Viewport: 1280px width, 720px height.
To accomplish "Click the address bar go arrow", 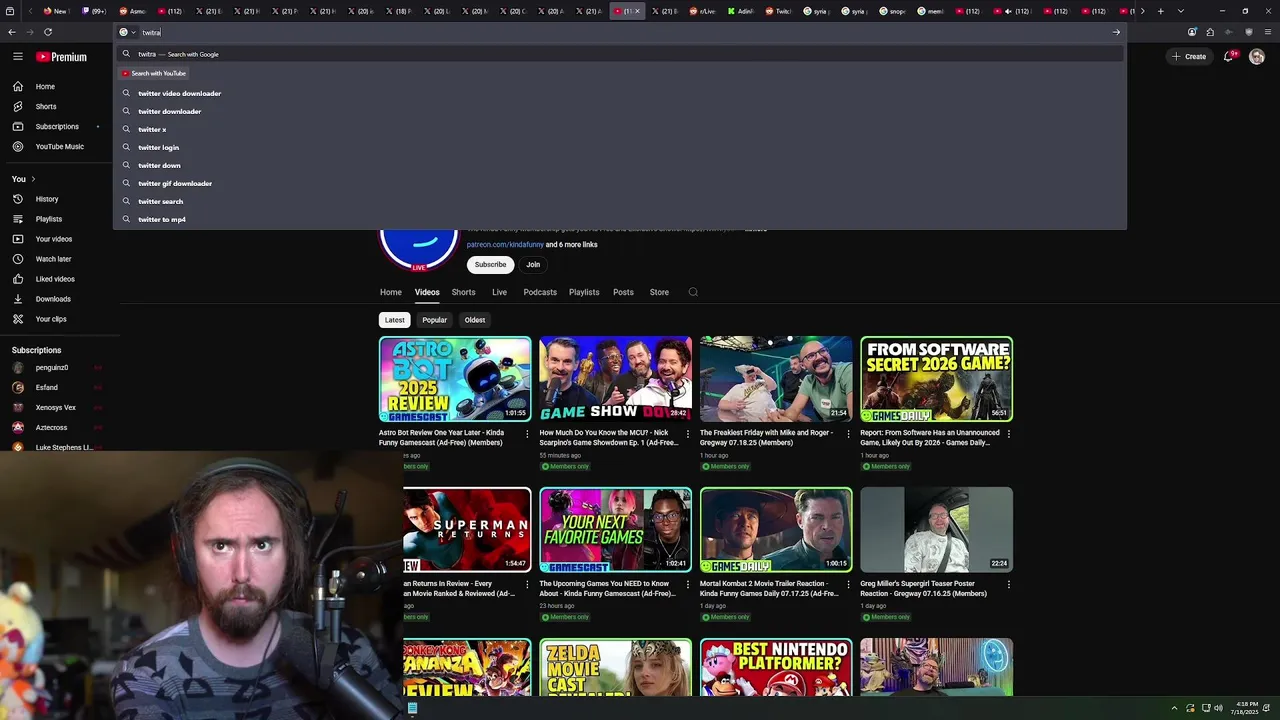I will click(x=1116, y=32).
